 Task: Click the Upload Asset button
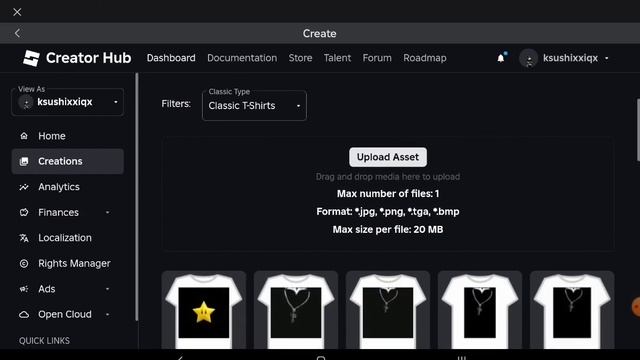point(388,157)
